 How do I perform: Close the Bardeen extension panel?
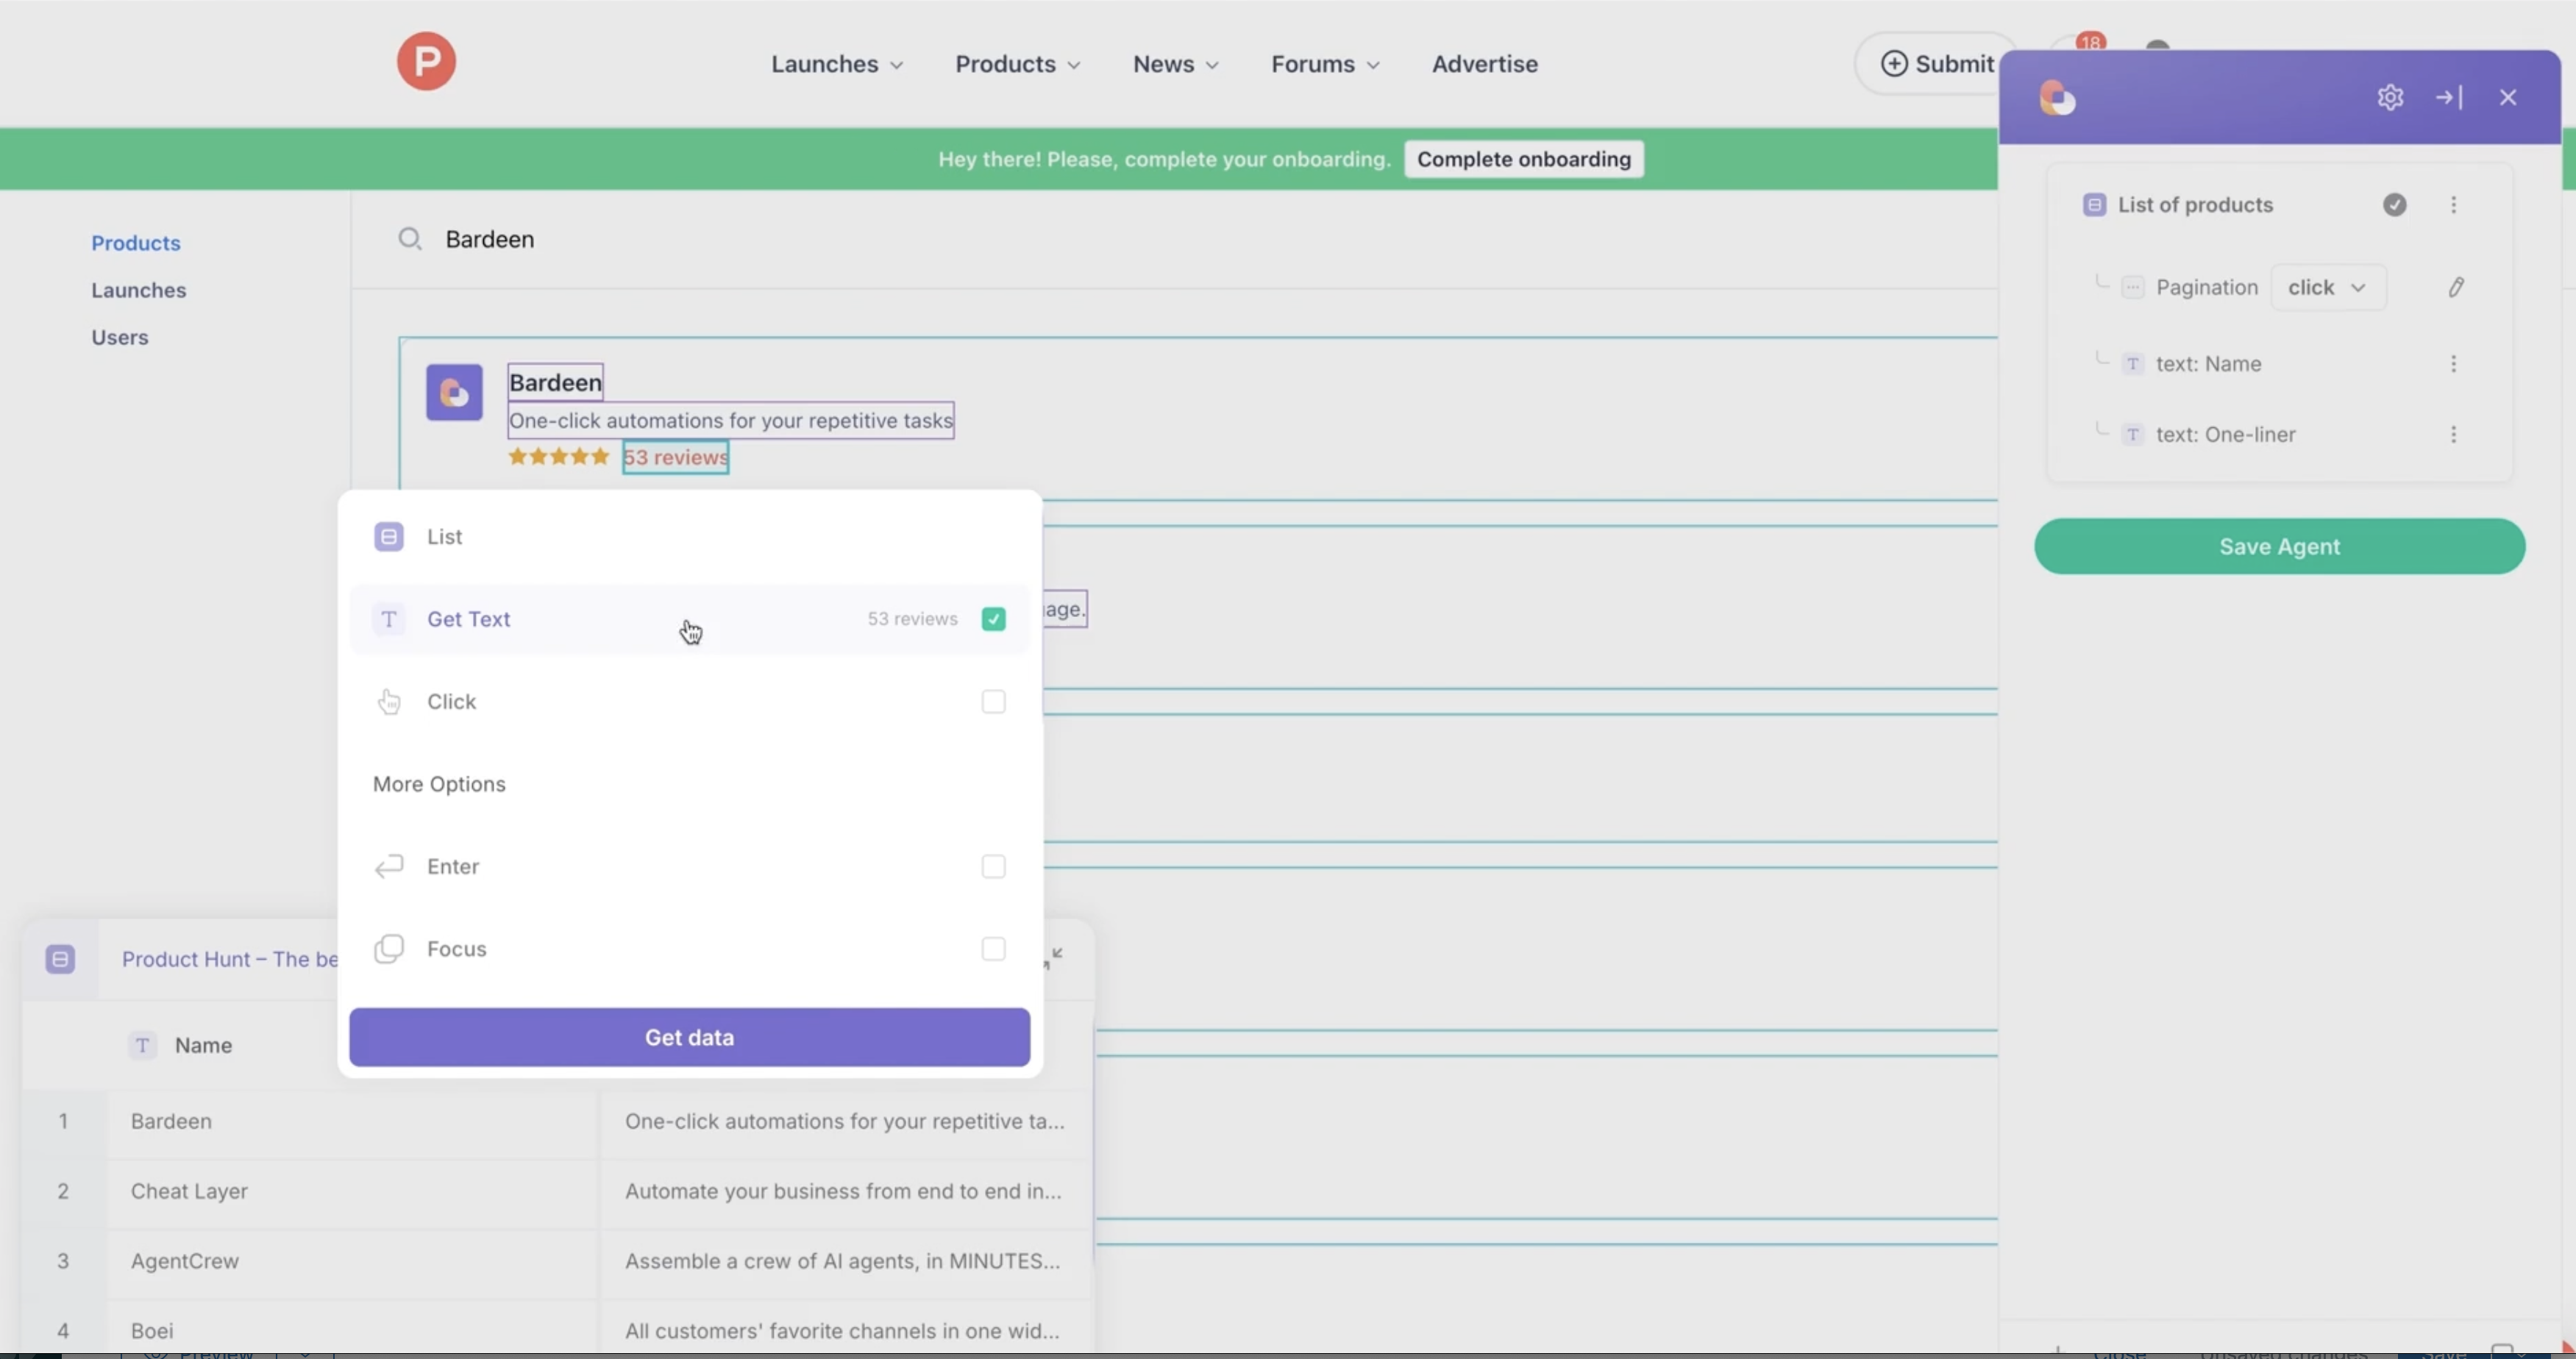2508,97
